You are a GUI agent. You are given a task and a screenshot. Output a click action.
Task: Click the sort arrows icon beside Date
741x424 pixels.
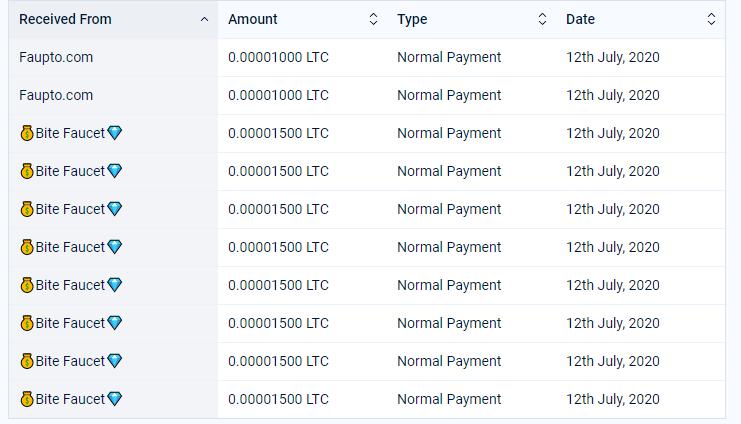[x=711, y=19]
